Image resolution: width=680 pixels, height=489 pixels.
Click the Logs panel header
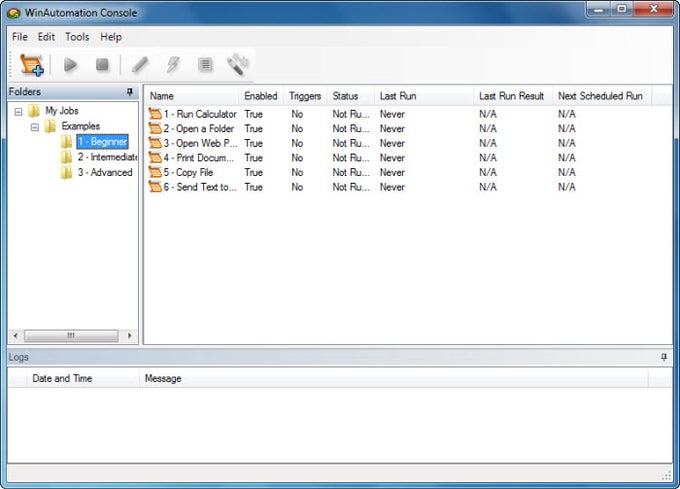340,357
